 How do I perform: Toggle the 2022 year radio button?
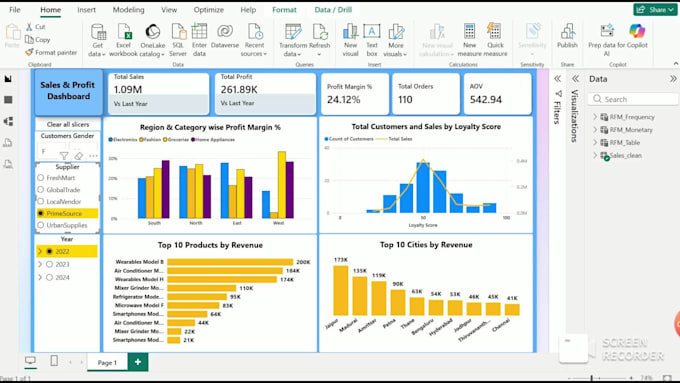click(49, 251)
